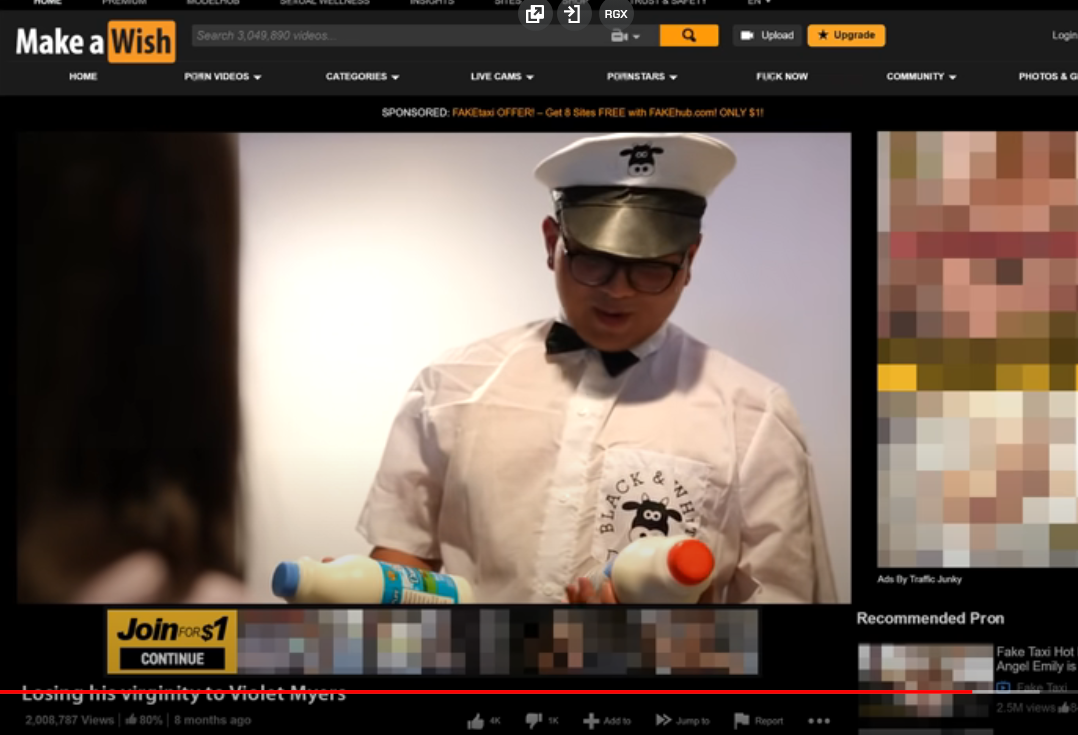Click the orange magnifier search button
1078x735 pixels.
[x=688, y=36]
